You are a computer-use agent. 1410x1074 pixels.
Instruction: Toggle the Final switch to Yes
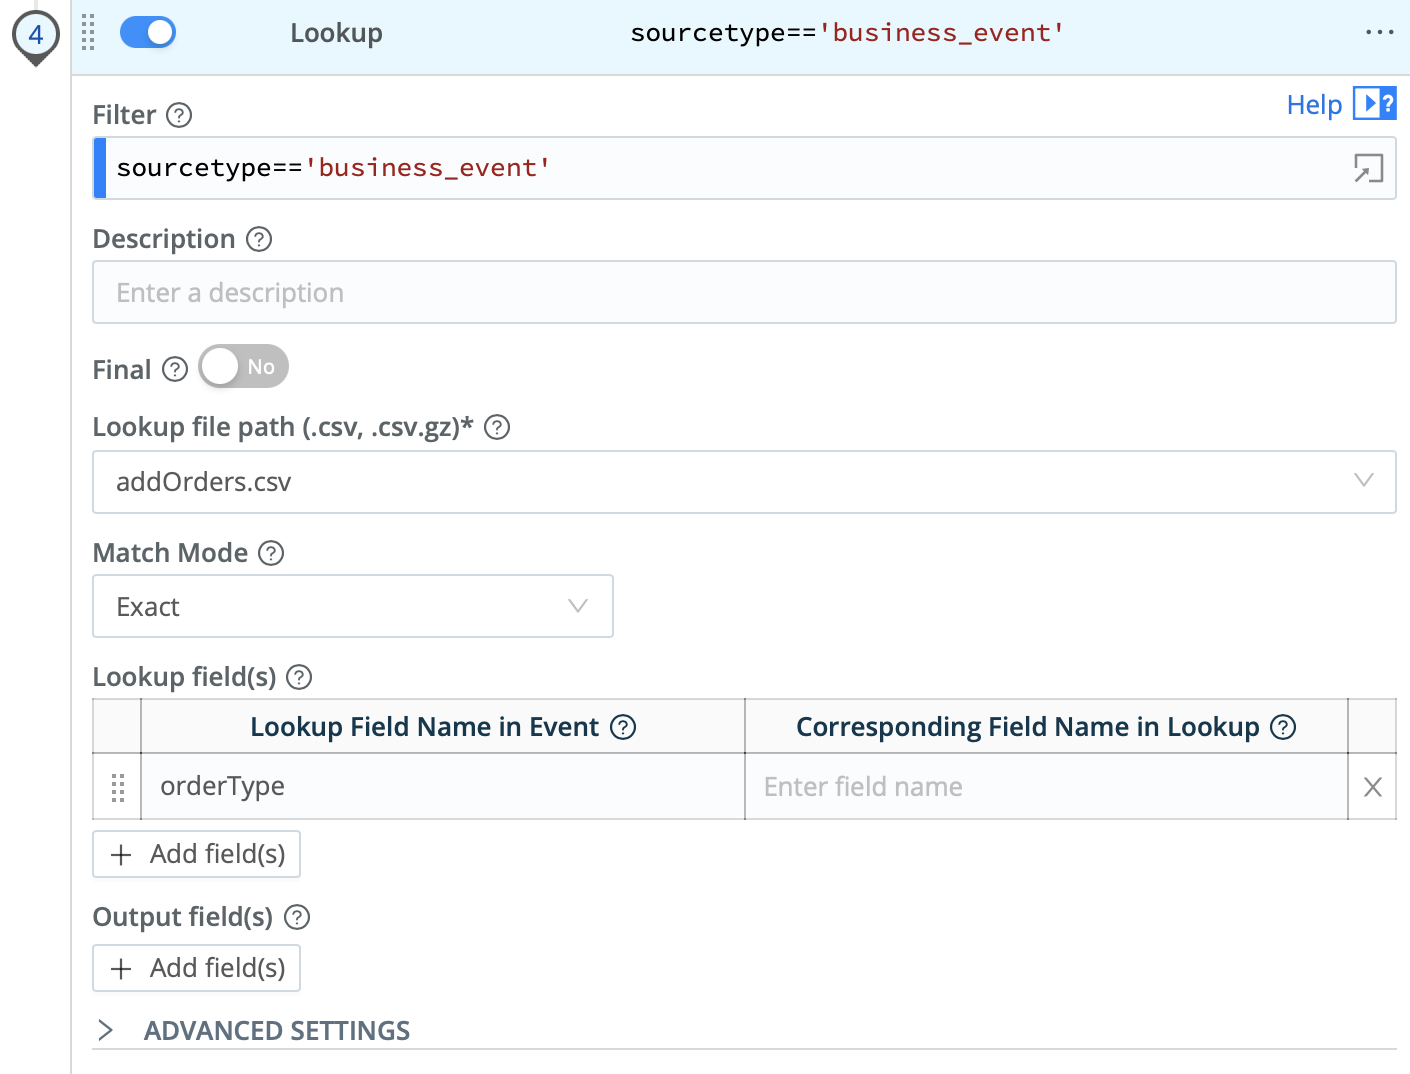(243, 366)
